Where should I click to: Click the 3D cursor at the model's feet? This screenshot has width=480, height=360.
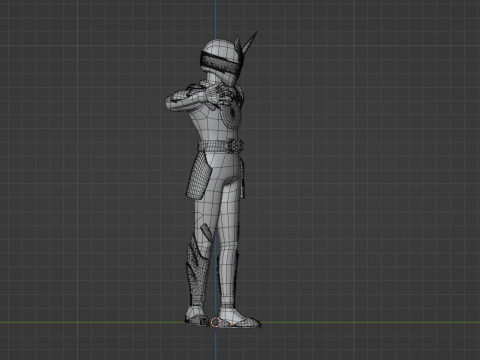[216, 322]
